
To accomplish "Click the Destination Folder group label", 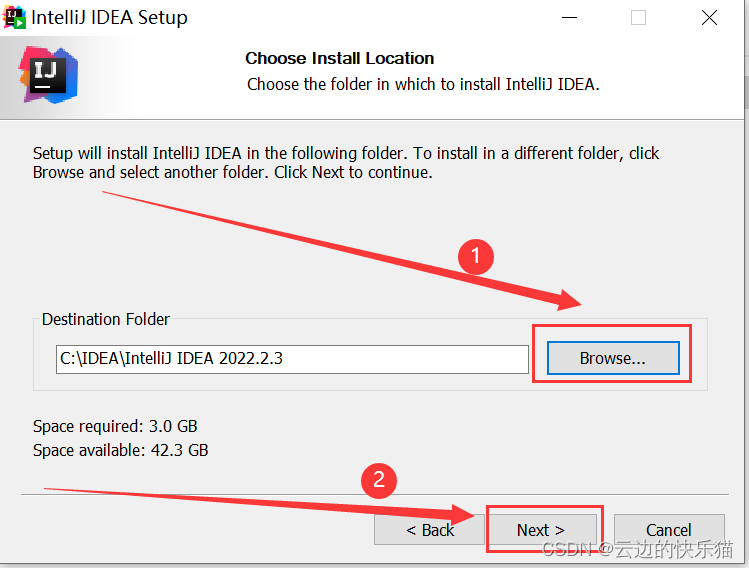I will [x=106, y=319].
